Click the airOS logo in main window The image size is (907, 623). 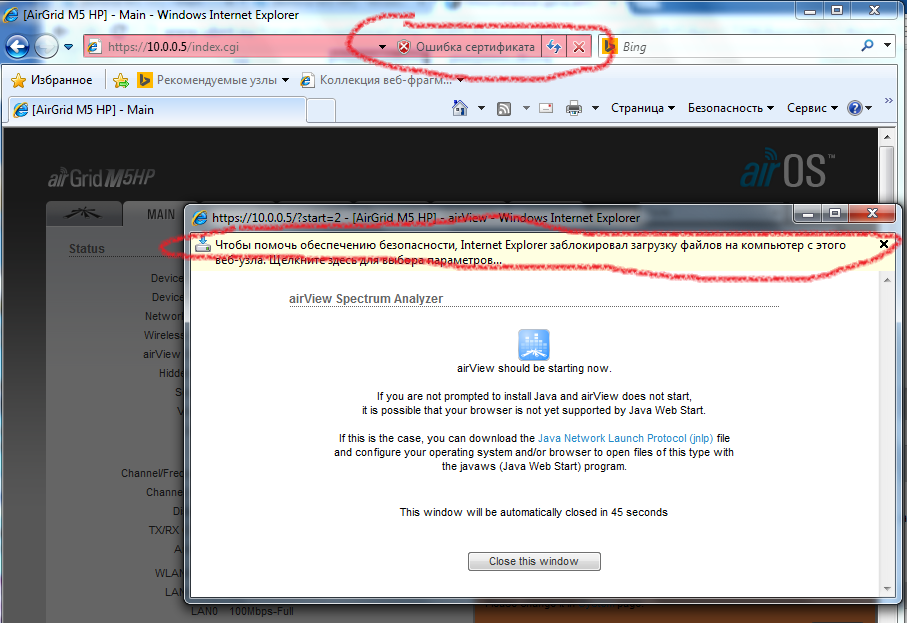coord(787,168)
